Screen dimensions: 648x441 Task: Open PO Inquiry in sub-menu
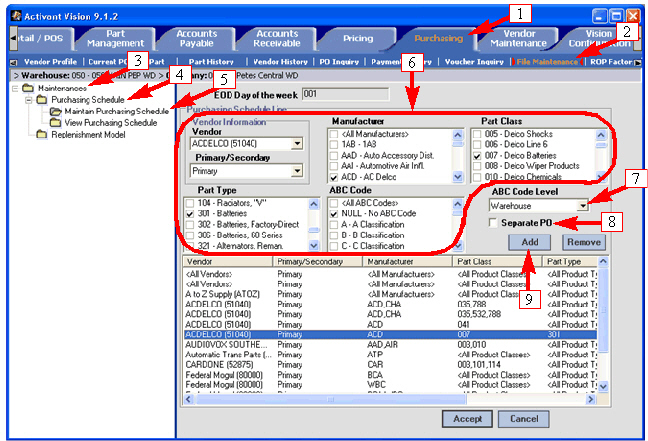[339, 62]
